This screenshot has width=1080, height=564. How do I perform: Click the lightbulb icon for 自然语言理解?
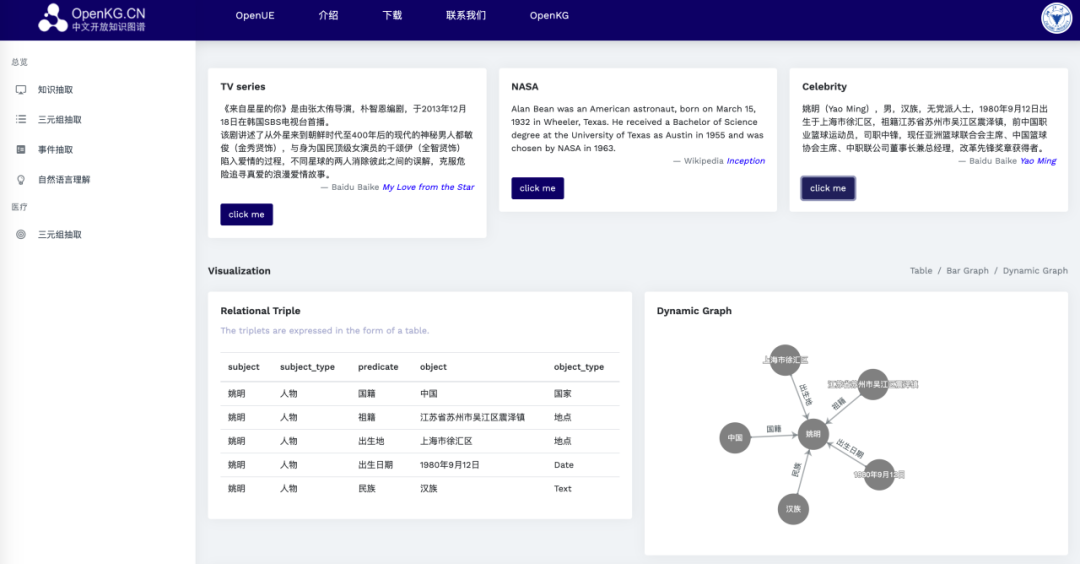[x=21, y=180]
